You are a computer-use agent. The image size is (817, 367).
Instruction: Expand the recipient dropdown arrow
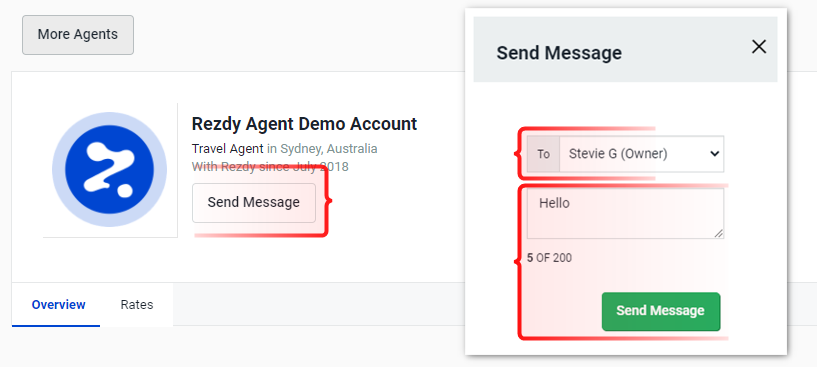click(x=715, y=154)
